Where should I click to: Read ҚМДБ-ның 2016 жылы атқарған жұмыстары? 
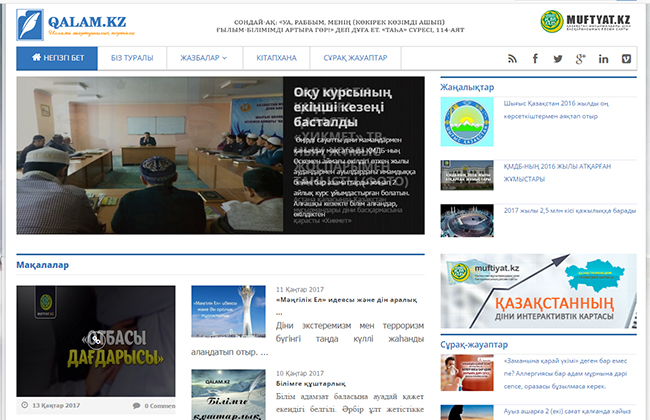(x=557, y=172)
